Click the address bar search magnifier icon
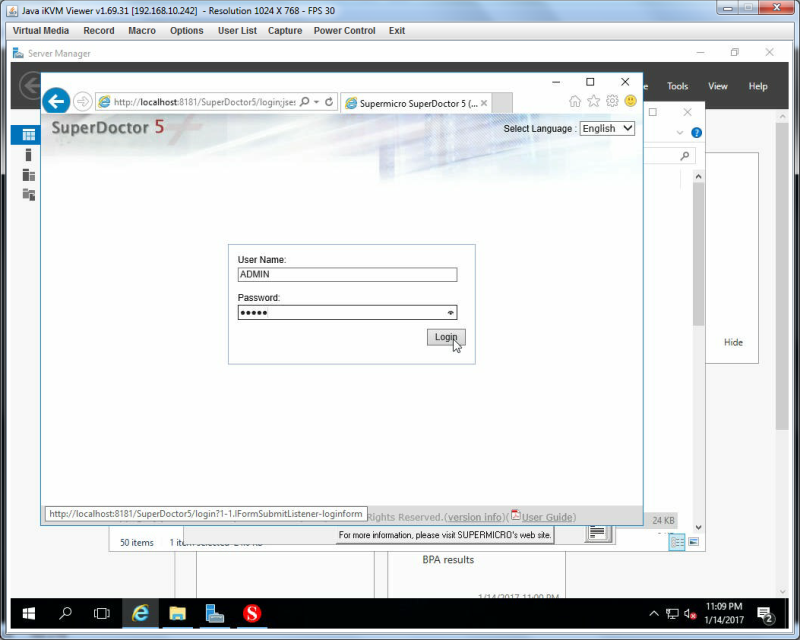 coord(305,102)
